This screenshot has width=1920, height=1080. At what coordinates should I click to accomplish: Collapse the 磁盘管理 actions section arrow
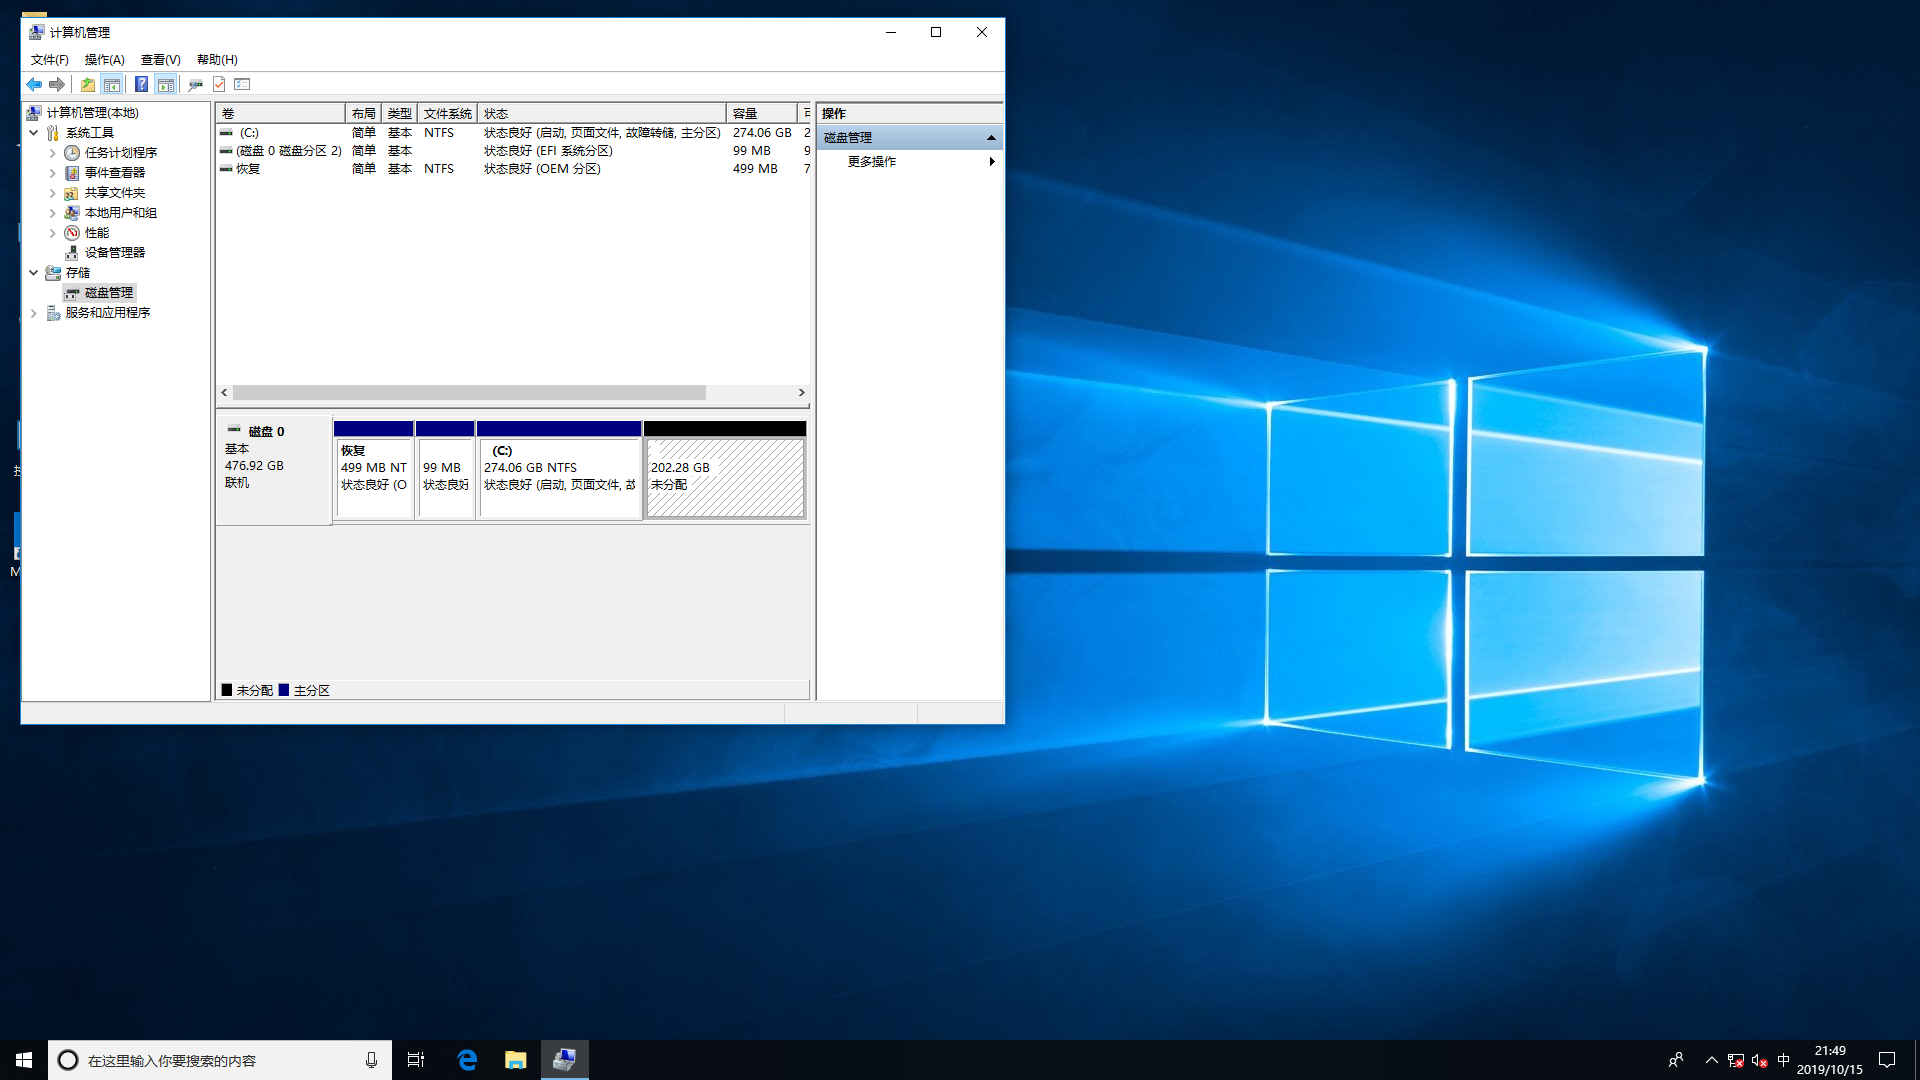pos(991,138)
